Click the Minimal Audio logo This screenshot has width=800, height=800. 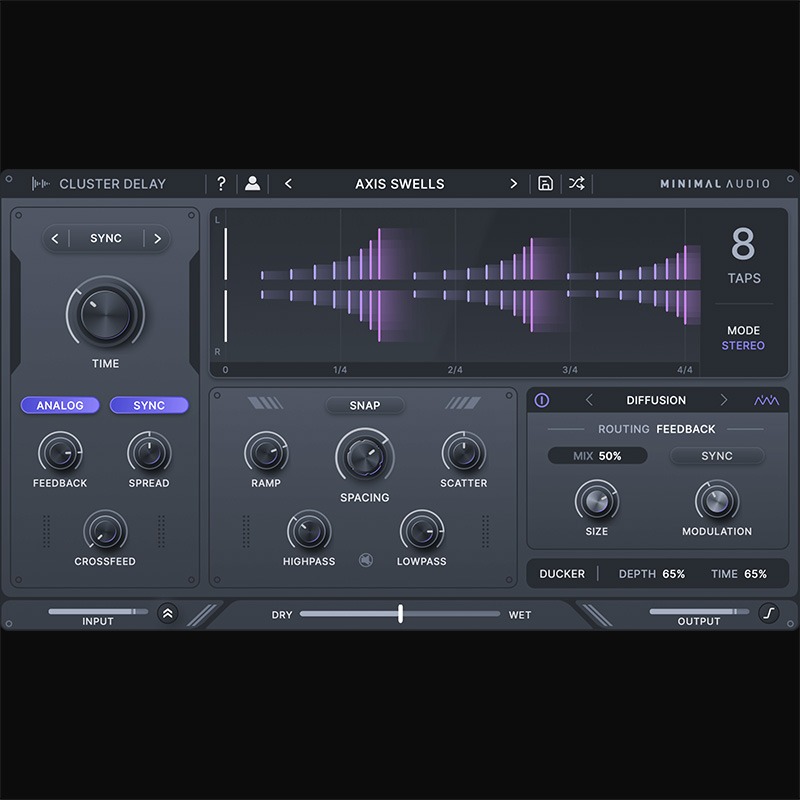coord(715,184)
